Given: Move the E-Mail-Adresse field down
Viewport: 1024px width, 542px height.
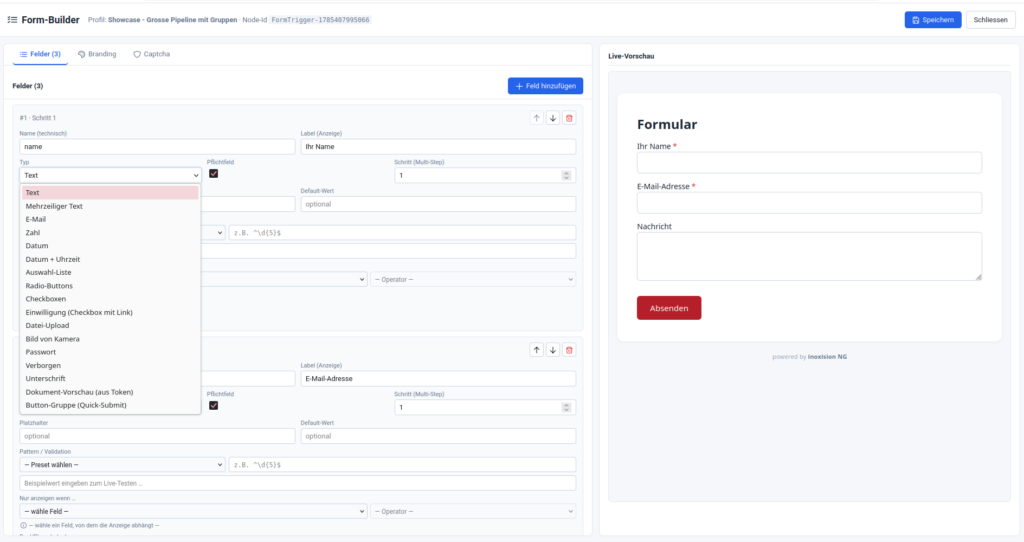Looking at the screenshot, I should tap(552, 350).
